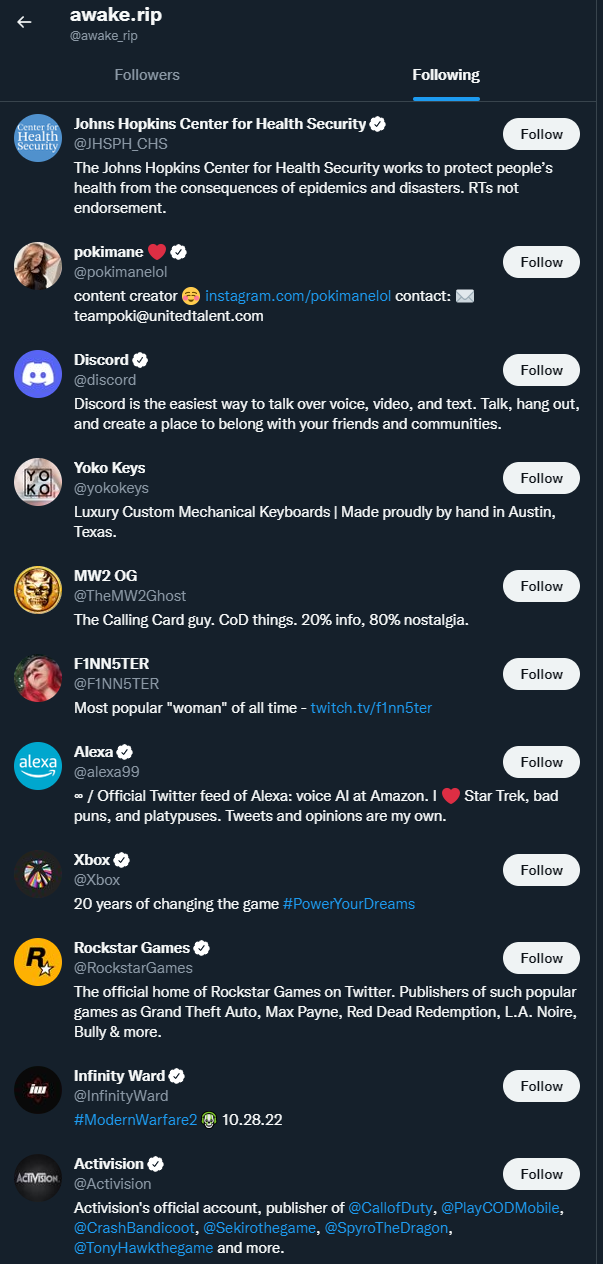603x1264 pixels.
Task: Follow the Discord account
Action: point(541,370)
